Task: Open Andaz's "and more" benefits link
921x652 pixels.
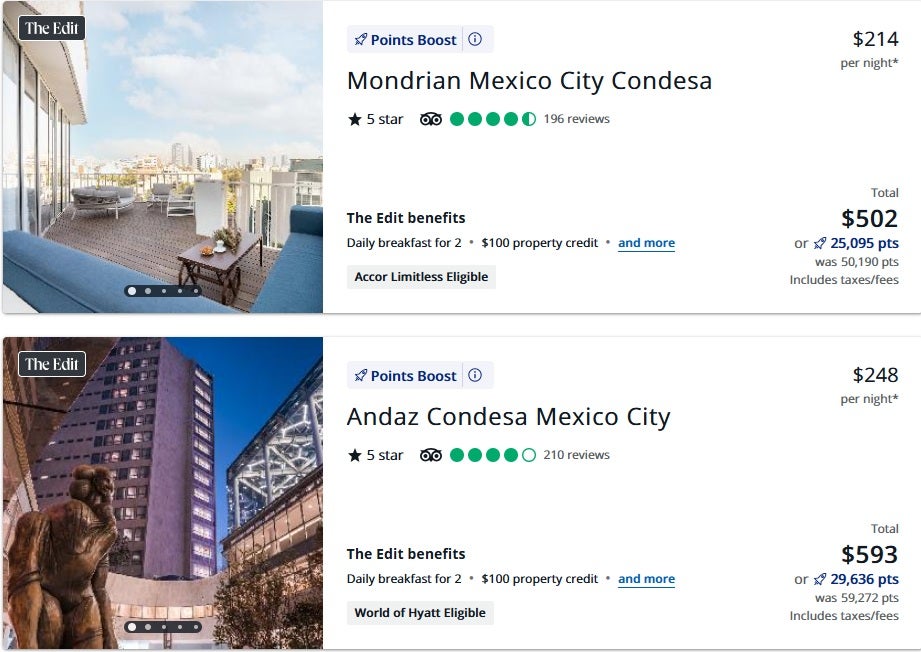Action: coord(646,579)
